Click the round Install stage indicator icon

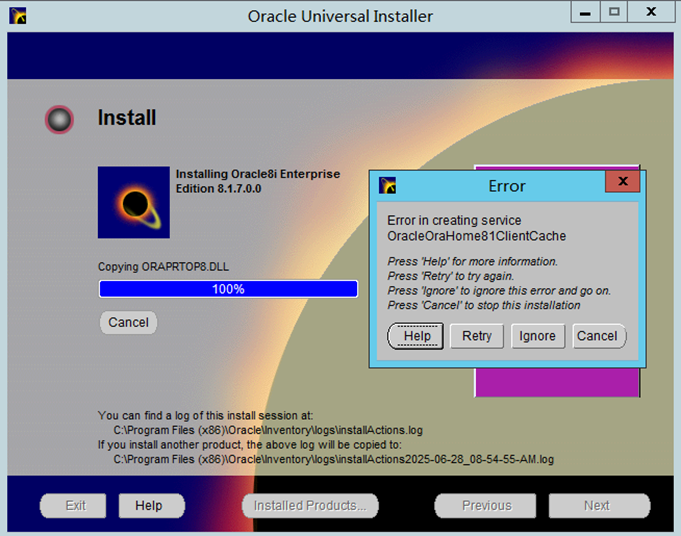(60, 119)
